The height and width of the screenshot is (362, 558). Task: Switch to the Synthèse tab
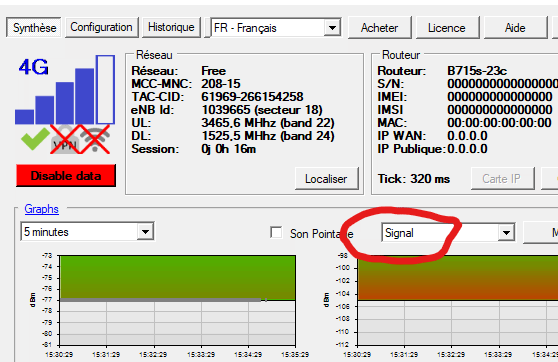pyautogui.click(x=34, y=27)
